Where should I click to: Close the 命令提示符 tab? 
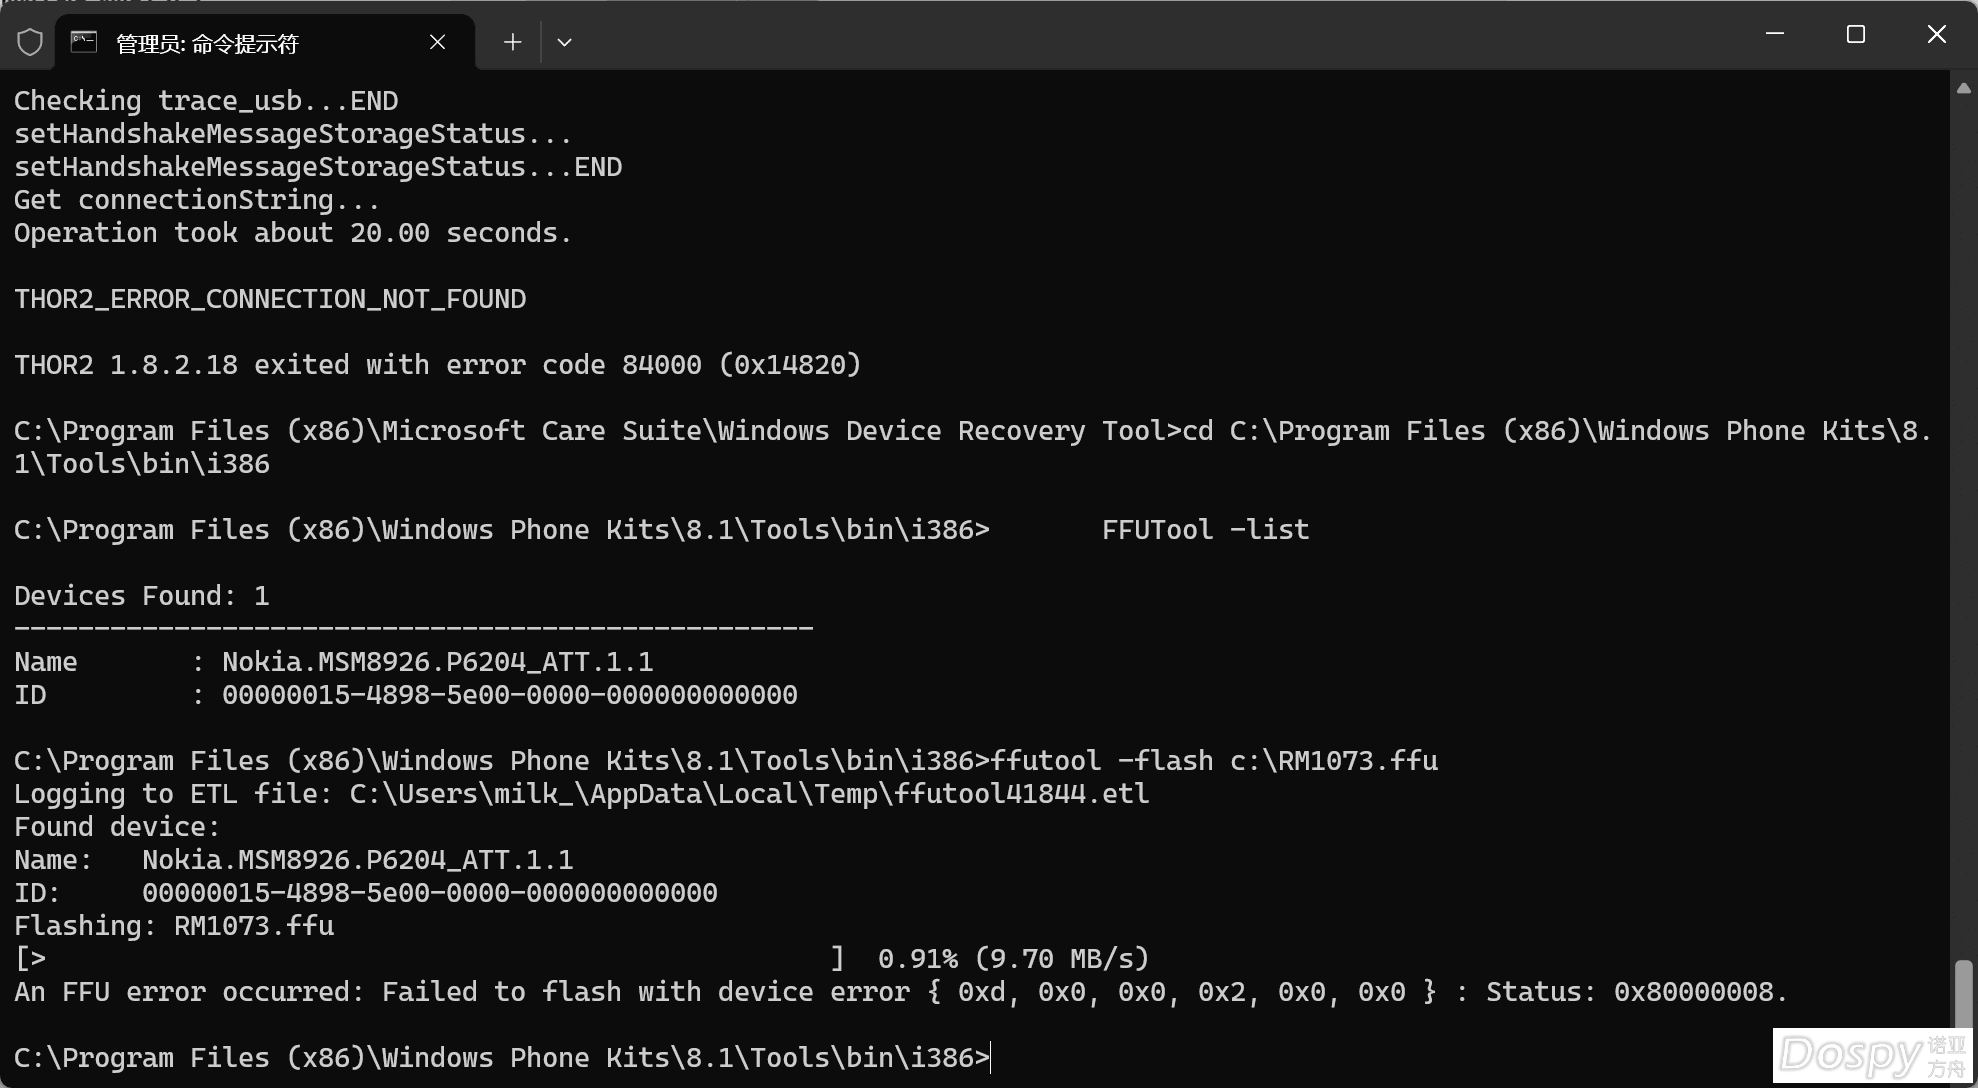pos(437,42)
